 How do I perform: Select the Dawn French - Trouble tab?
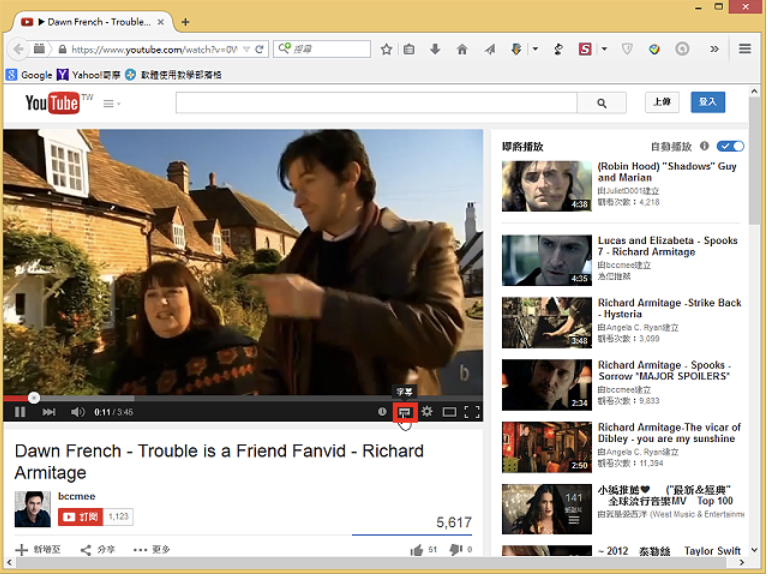[x=93, y=22]
